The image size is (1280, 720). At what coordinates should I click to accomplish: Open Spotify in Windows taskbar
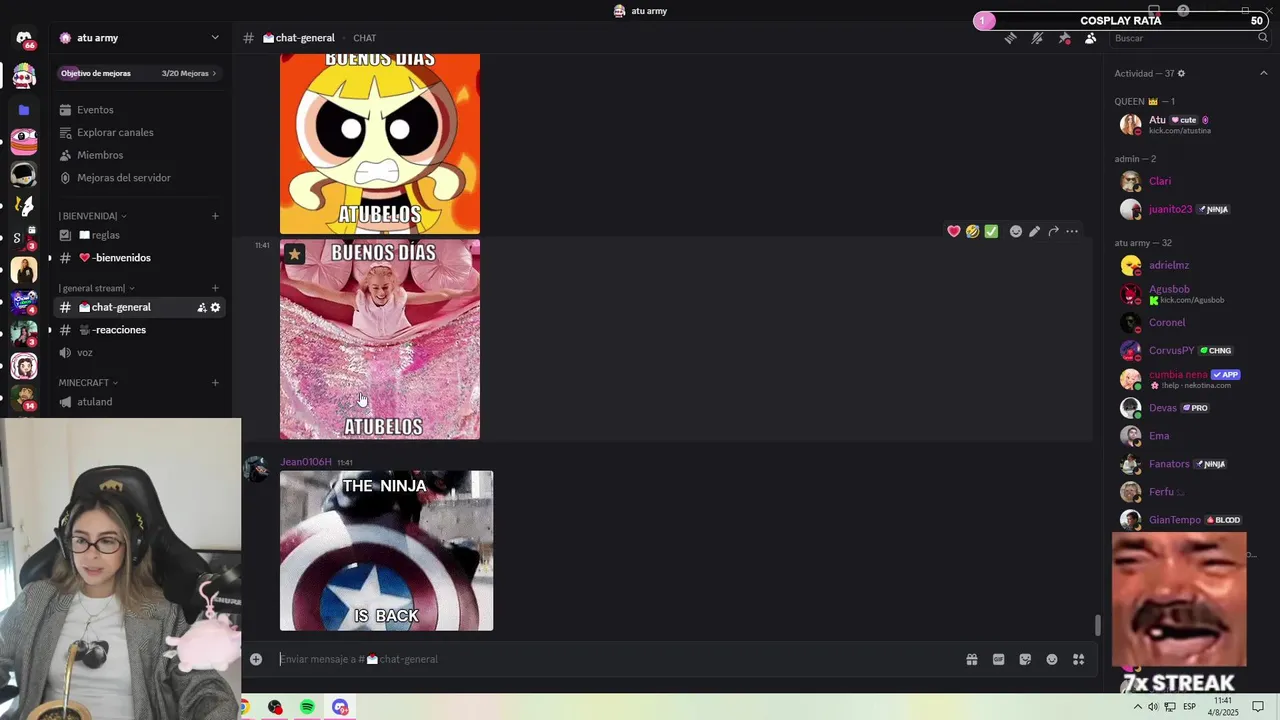click(307, 707)
